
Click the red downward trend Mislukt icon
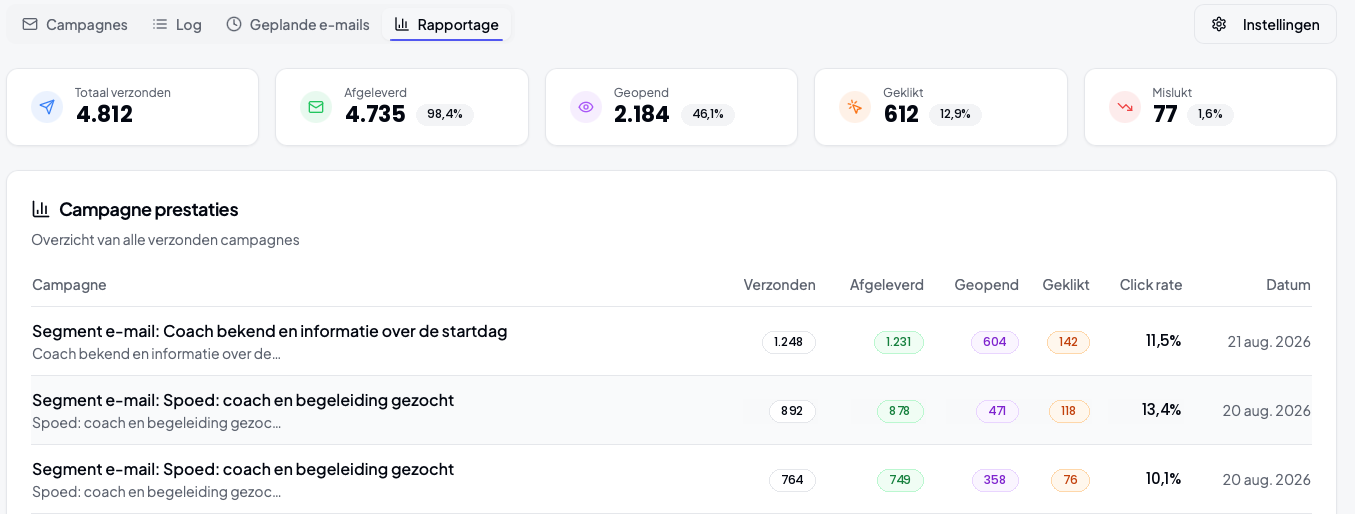point(1125,107)
